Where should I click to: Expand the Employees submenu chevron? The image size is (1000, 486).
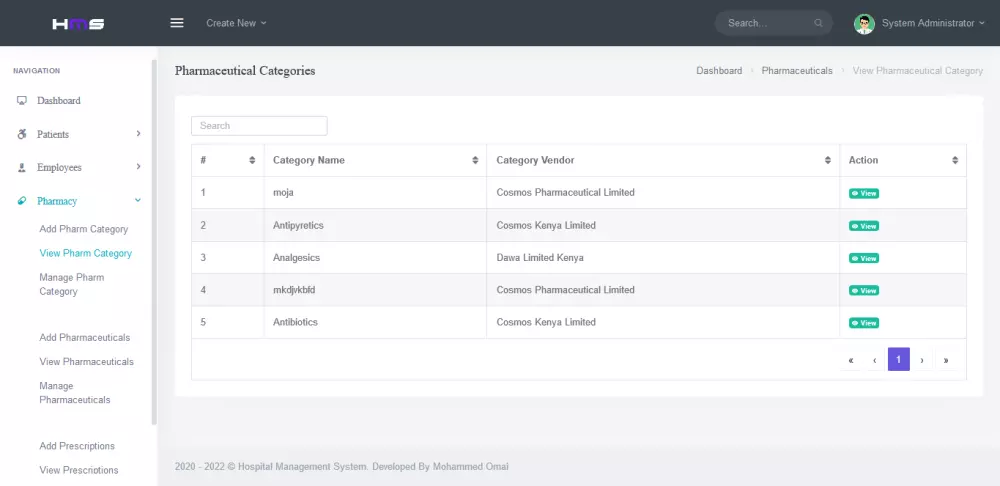(138, 167)
